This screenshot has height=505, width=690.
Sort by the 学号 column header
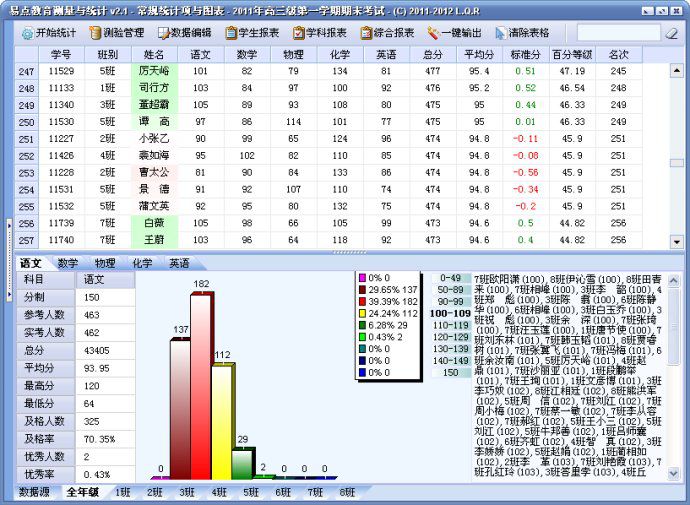[61, 55]
